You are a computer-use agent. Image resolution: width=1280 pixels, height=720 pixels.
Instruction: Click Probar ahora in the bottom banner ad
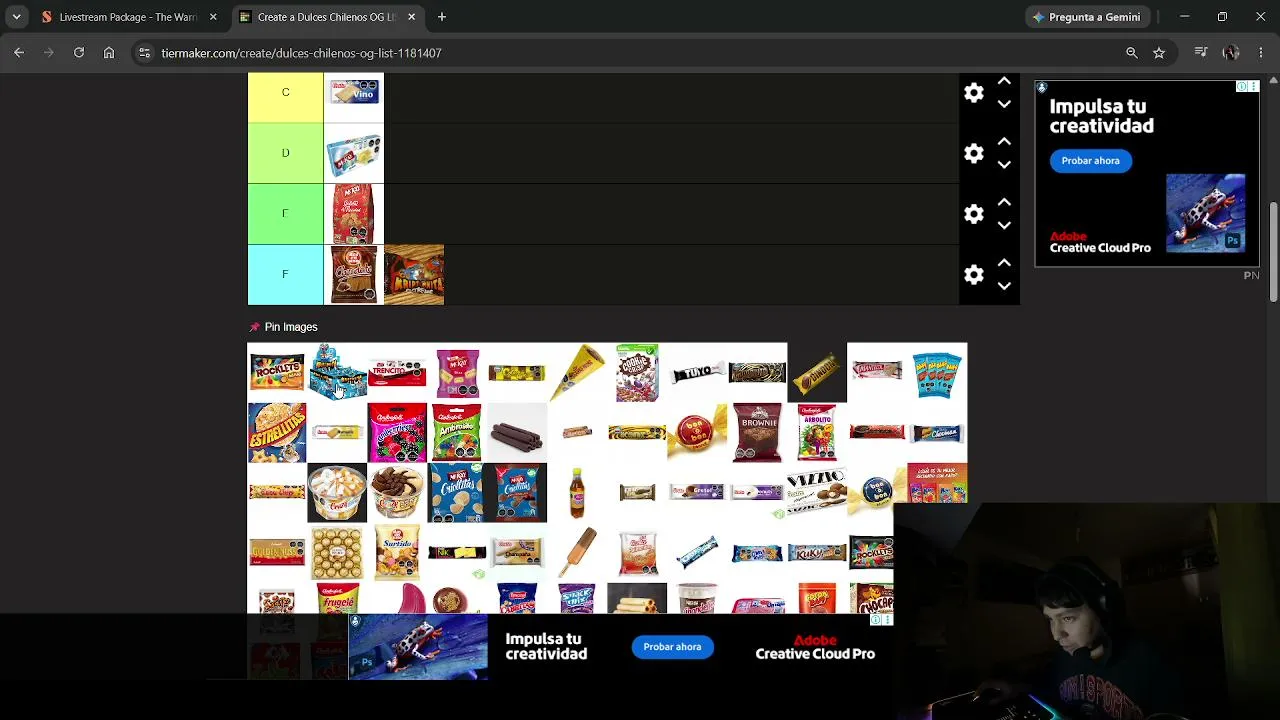click(672, 647)
